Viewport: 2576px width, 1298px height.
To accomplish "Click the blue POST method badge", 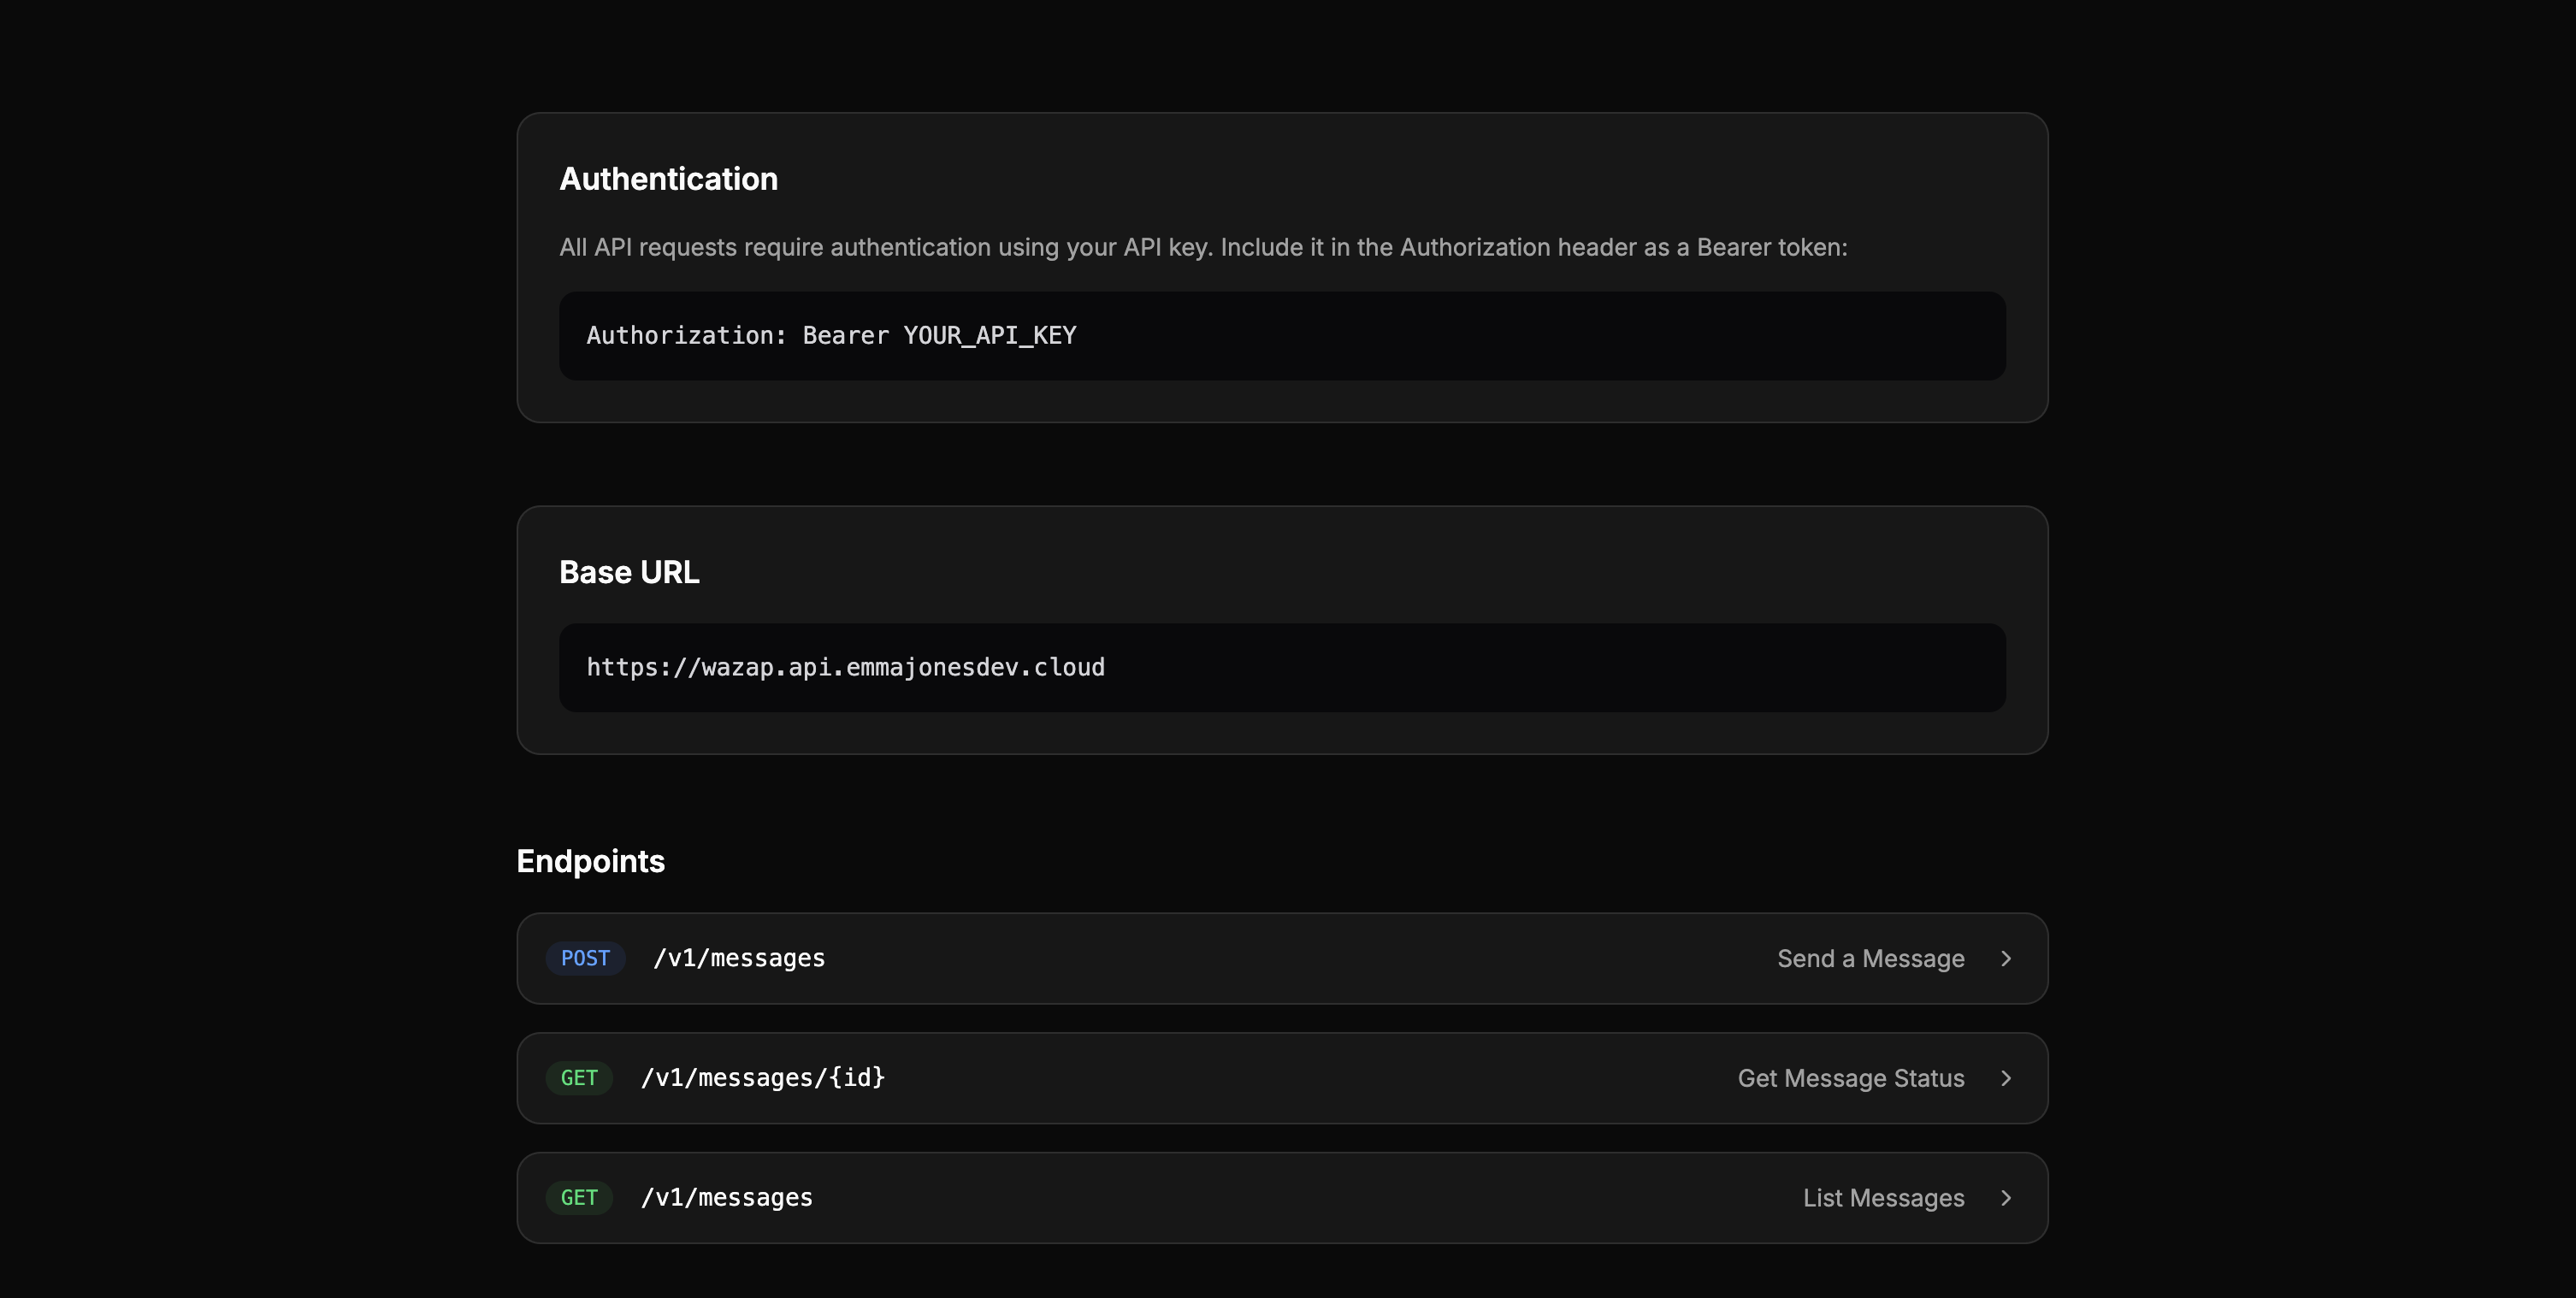I will [x=585, y=958].
